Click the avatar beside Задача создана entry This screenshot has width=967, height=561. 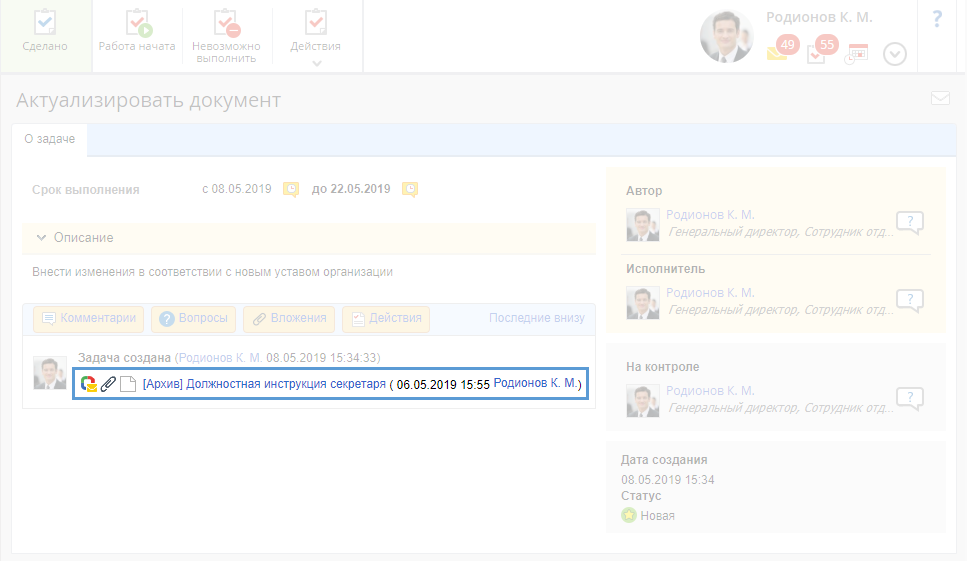[x=50, y=372]
